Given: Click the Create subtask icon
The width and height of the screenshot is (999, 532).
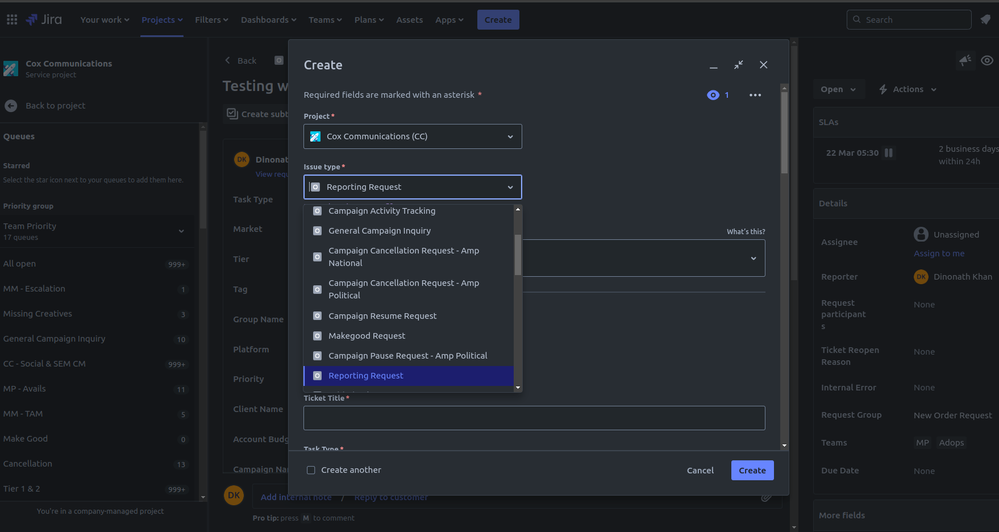Looking at the screenshot, I should (x=232, y=113).
